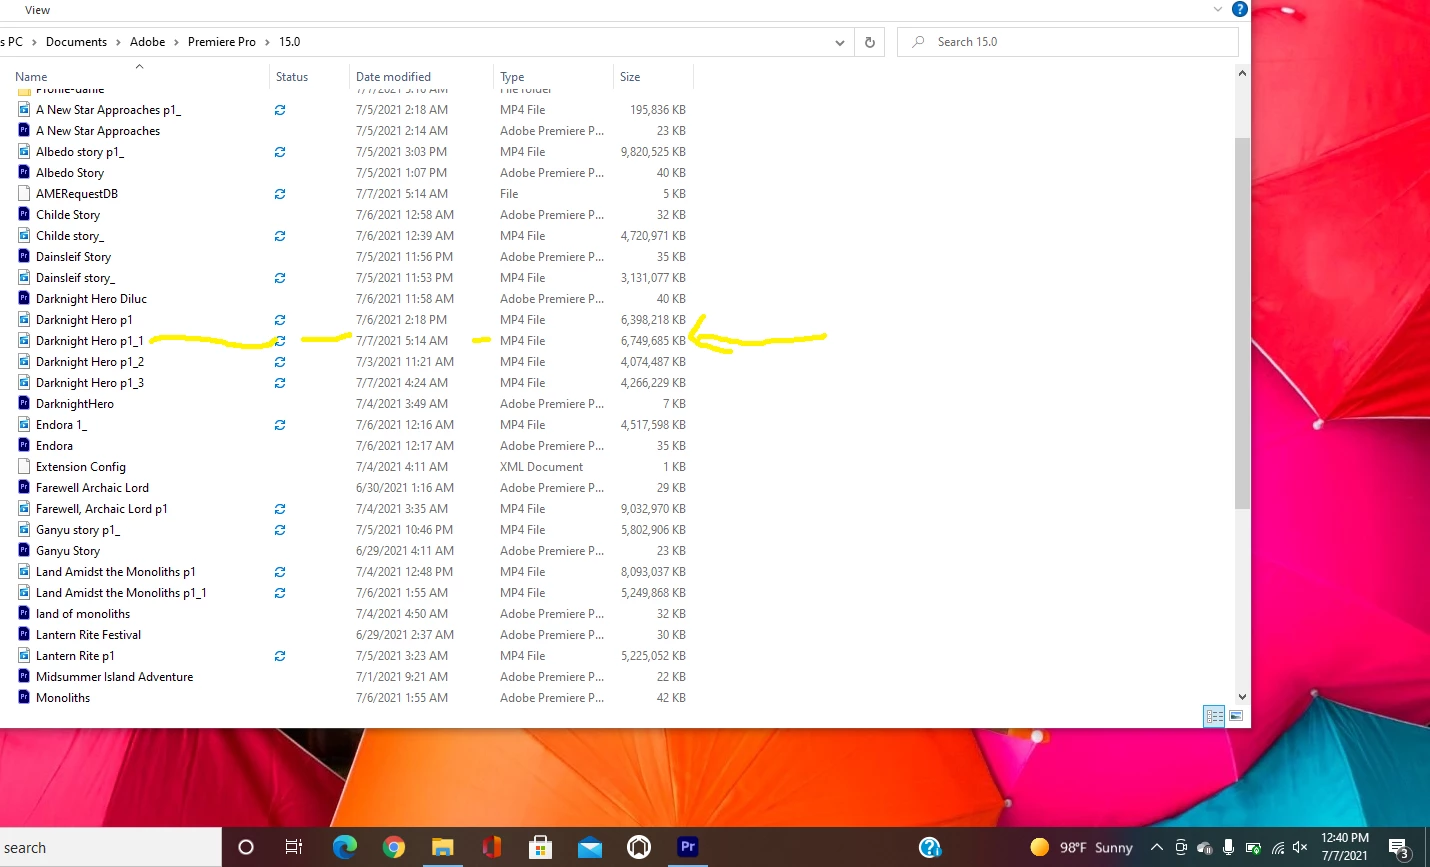Click sync status icon for A New Star Approaches p1_
Image resolution: width=1430 pixels, height=867 pixels.
(280, 110)
